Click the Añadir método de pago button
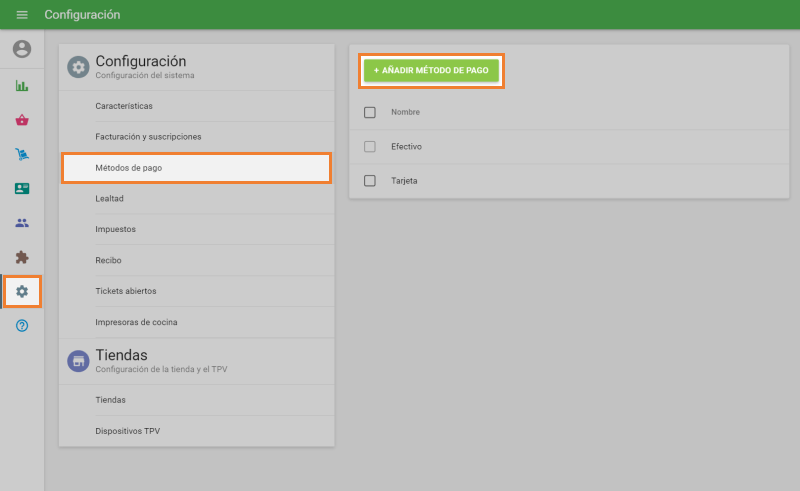 coord(431,71)
